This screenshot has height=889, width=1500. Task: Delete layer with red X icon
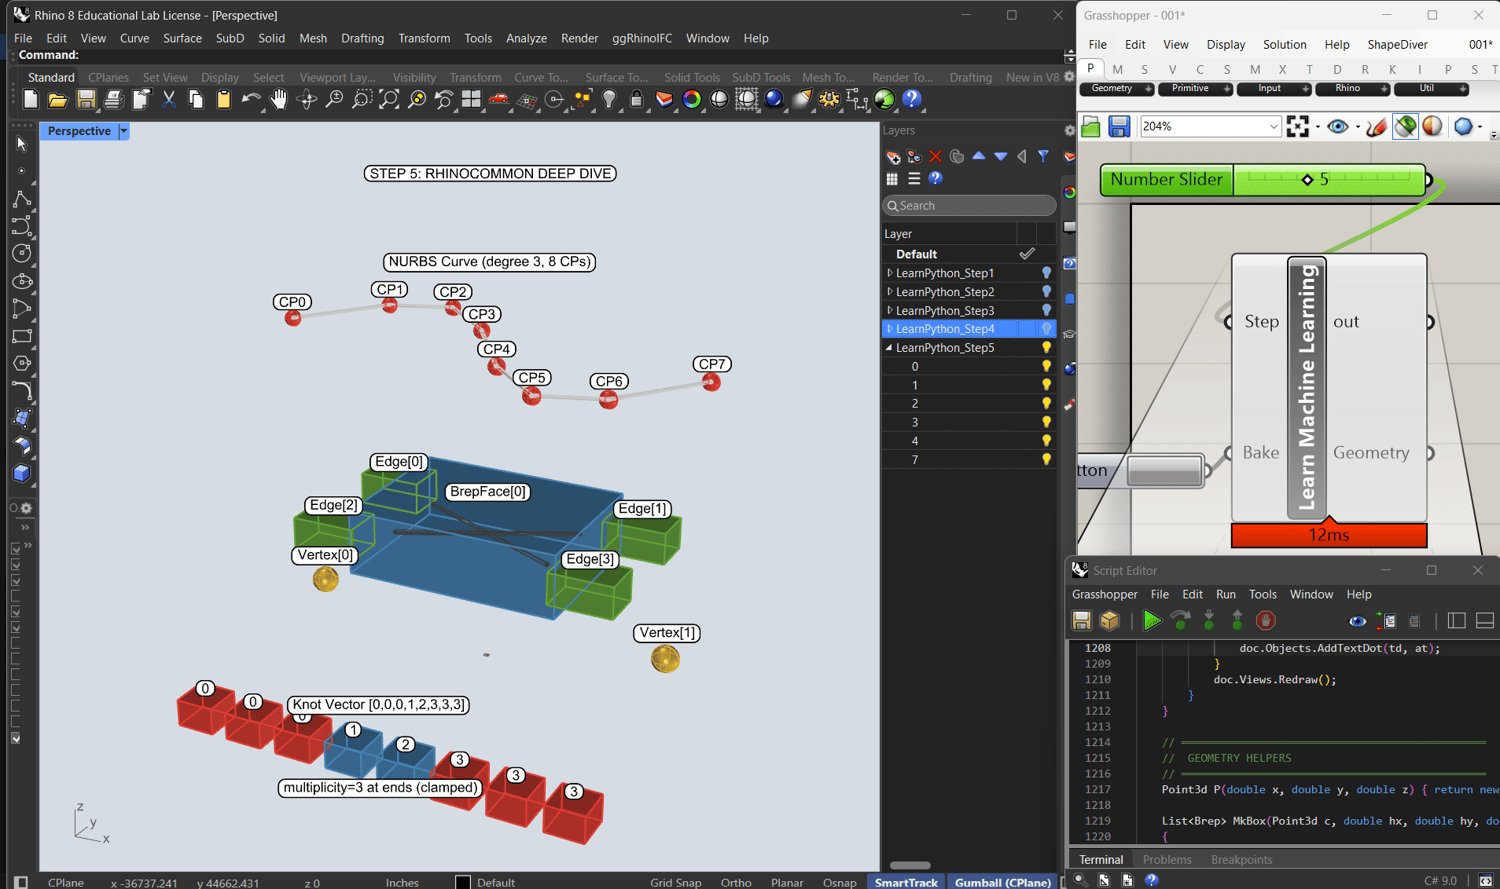(935, 156)
